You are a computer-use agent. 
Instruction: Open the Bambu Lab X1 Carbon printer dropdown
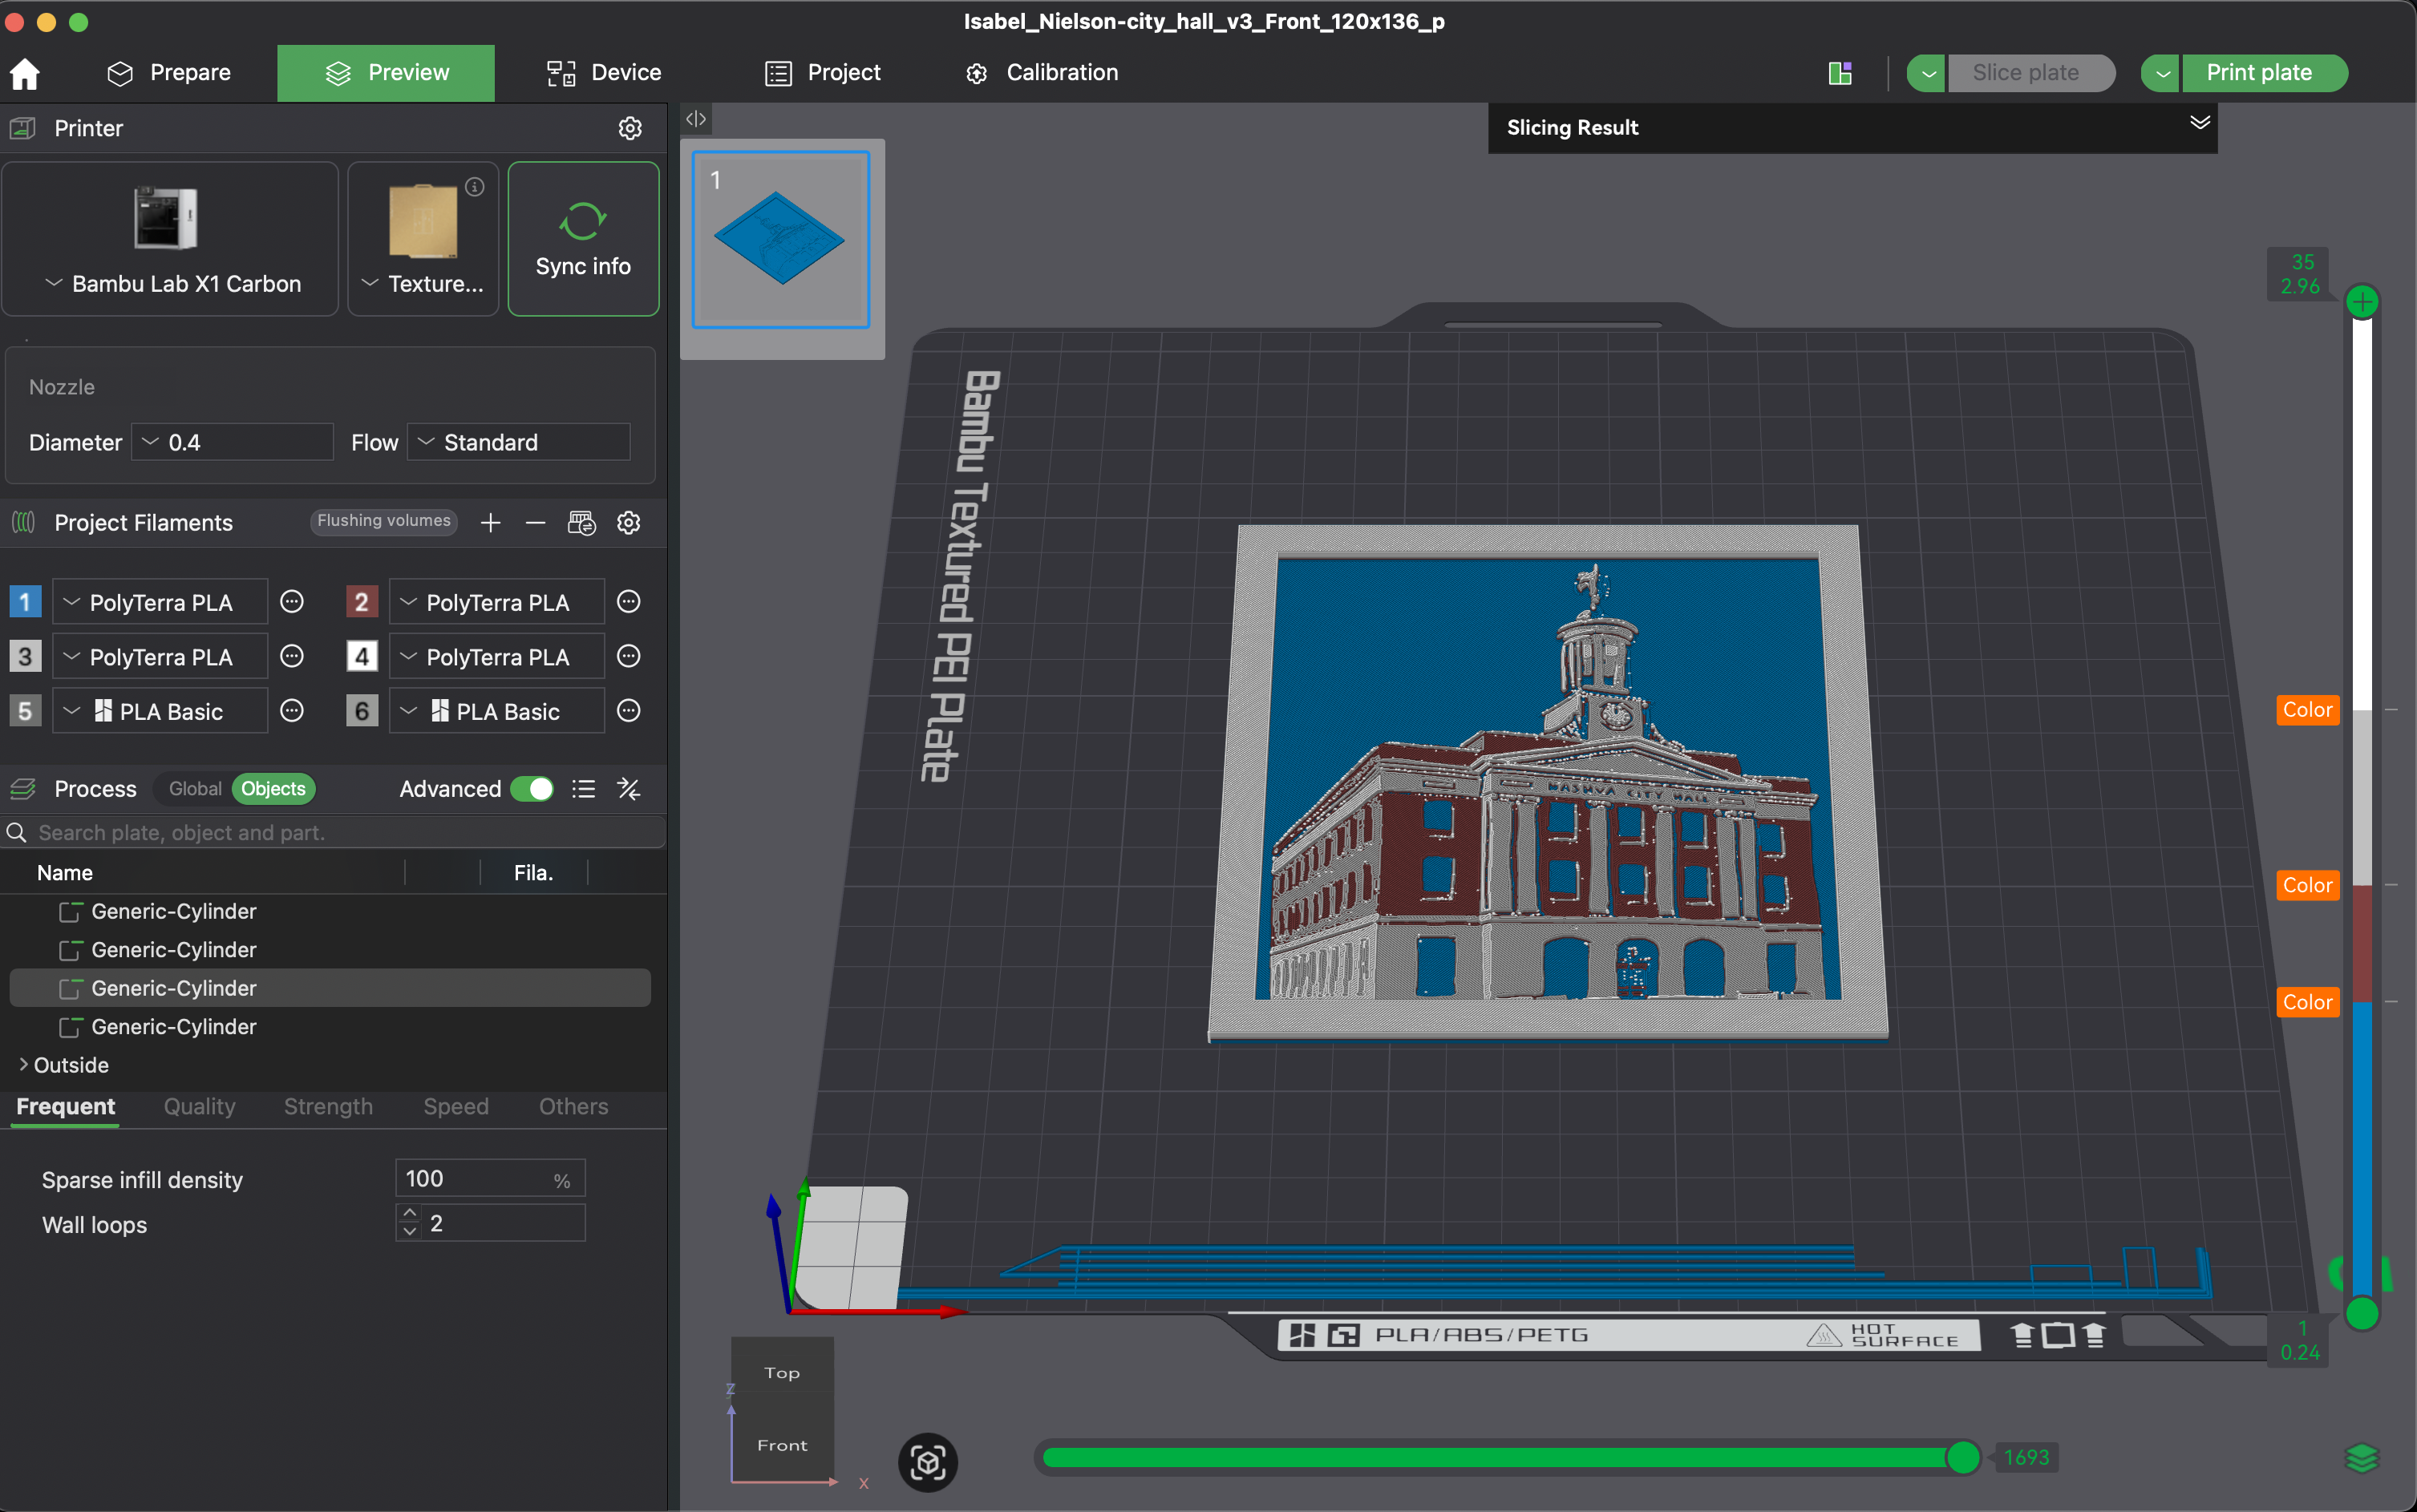pos(171,284)
